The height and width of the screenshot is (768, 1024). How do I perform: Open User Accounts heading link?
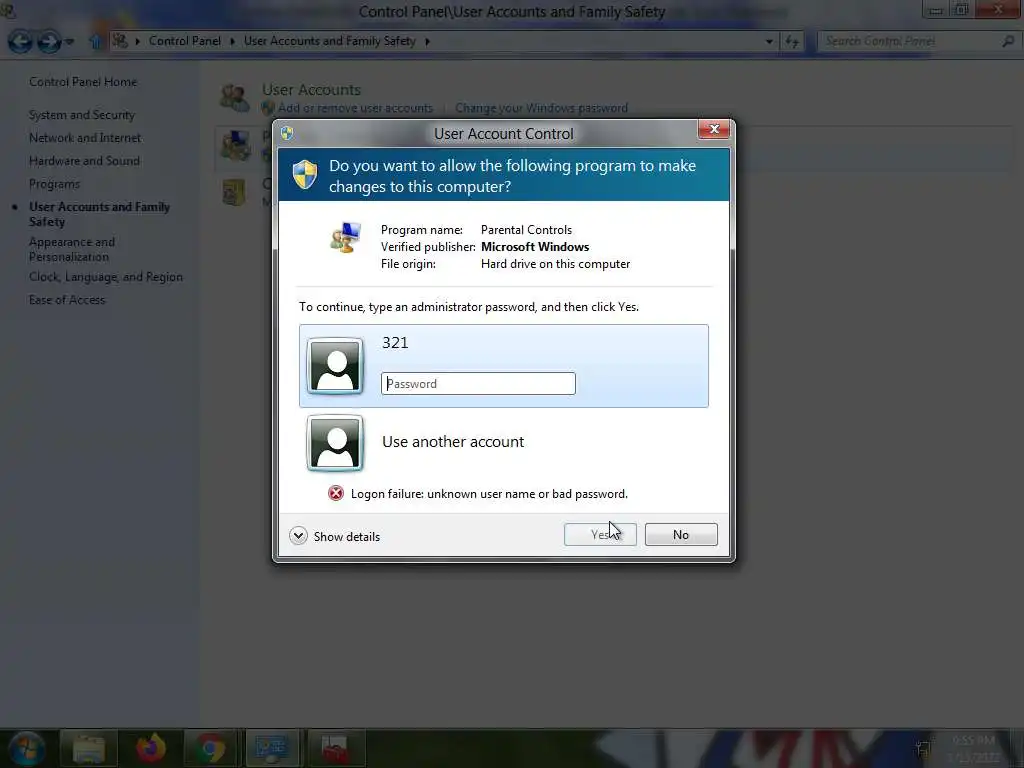click(x=311, y=89)
